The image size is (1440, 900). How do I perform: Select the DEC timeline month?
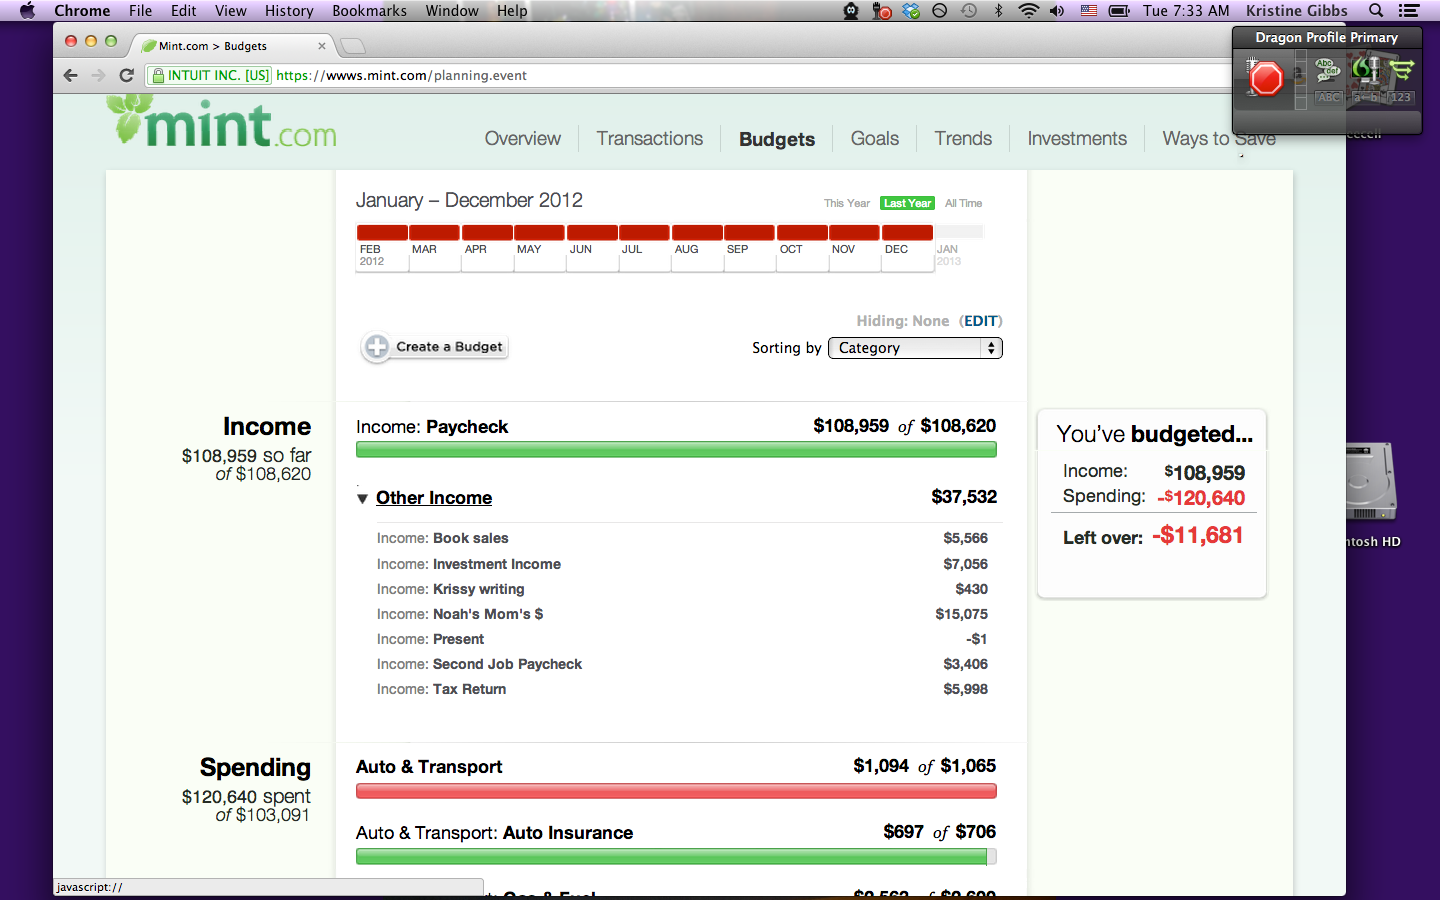pos(907,246)
